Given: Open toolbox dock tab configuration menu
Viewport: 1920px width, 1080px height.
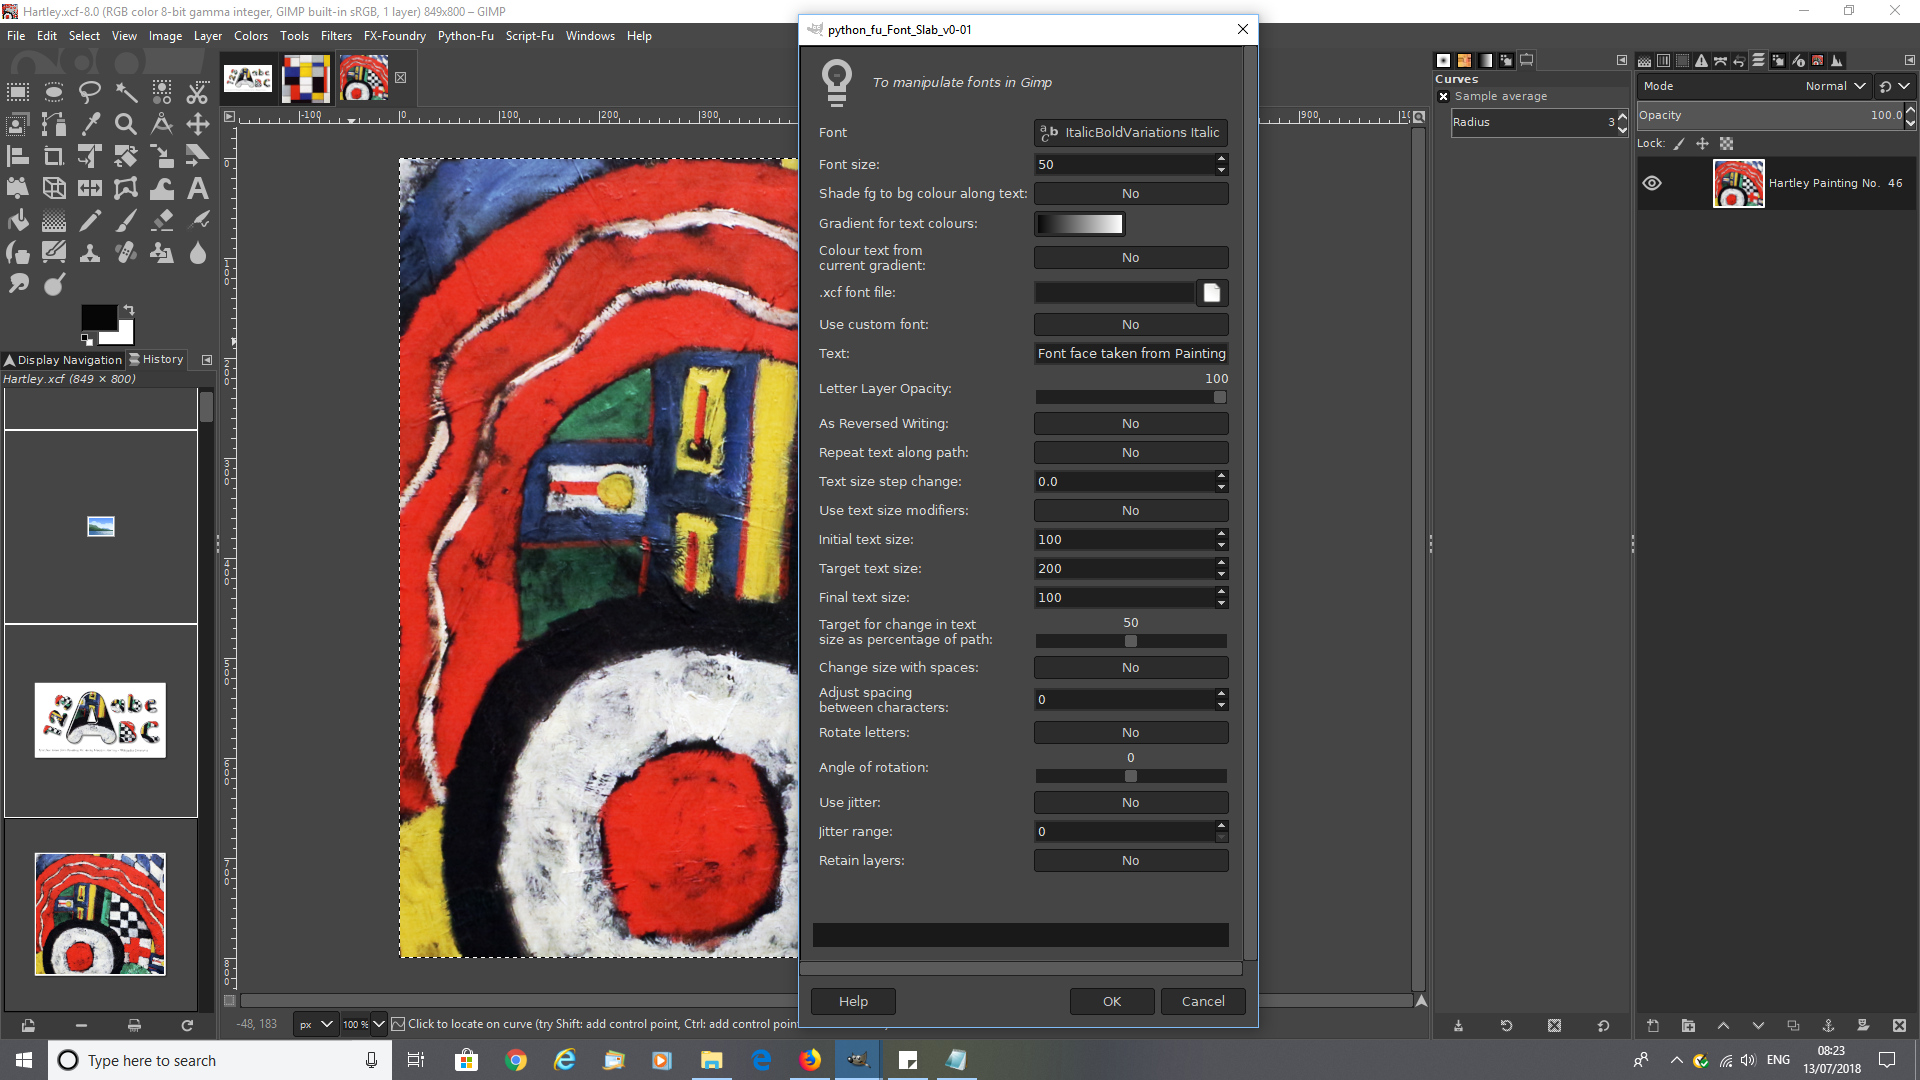Looking at the screenshot, I should coord(207,360).
